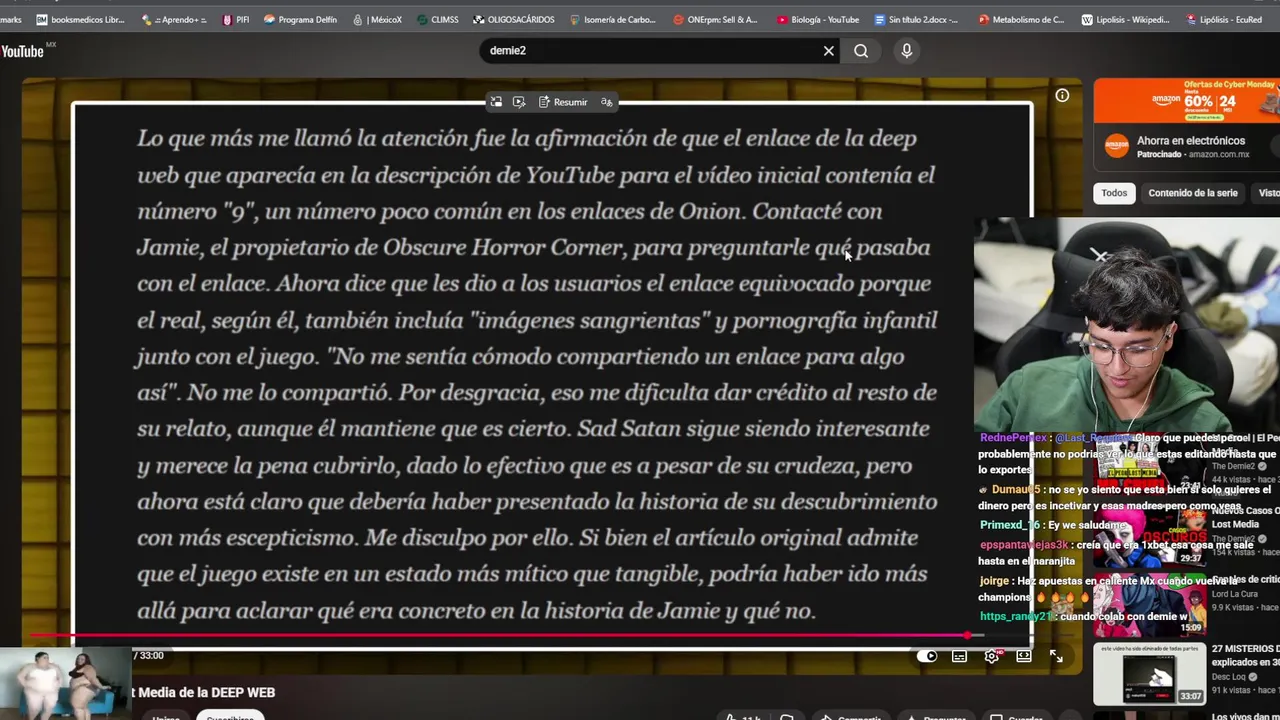Screen dimensions: 1280x720
Task: Click the Suscribirse button
Action: (x=229, y=715)
